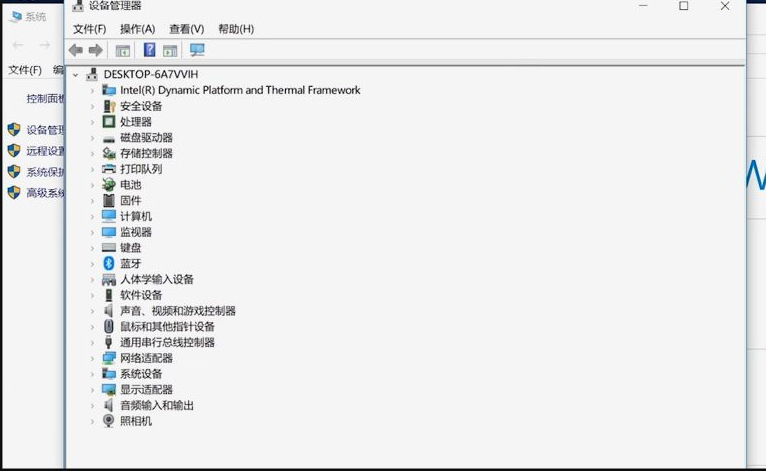This screenshot has height=471, width=766.
Task: Select the Bluetooth (蓝牙) device icon
Action: click(109, 264)
